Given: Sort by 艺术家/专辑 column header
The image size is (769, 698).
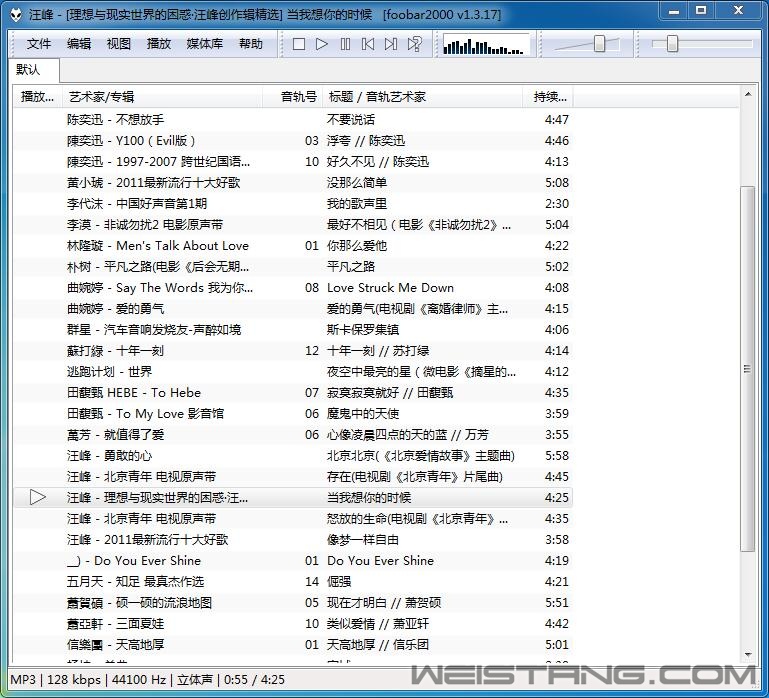Looking at the screenshot, I should [x=162, y=97].
